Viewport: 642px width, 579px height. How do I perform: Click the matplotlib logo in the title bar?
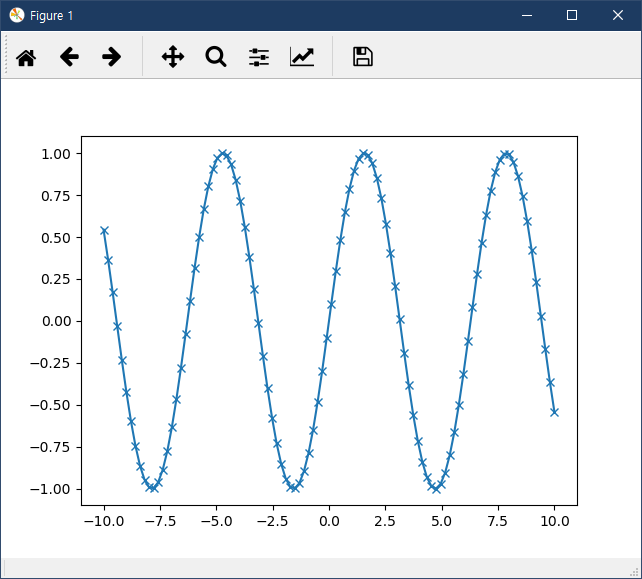17,15
